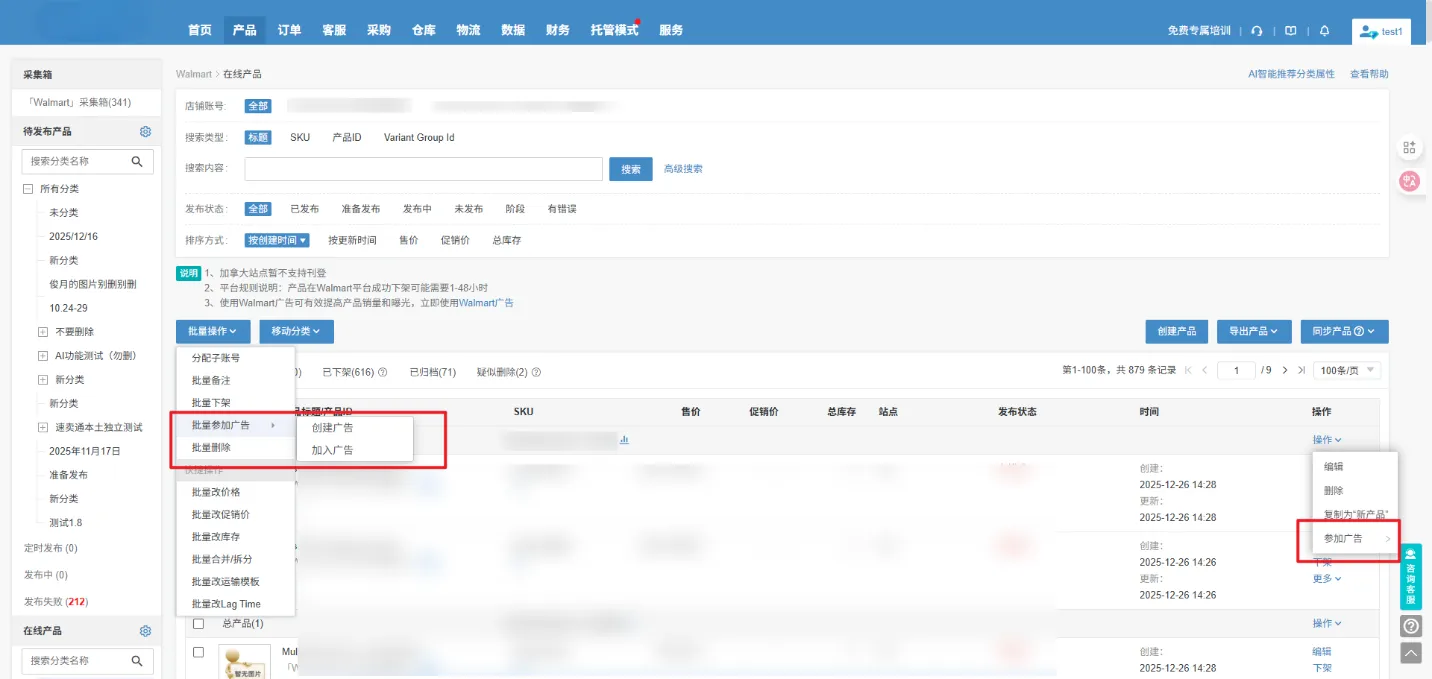The height and width of the screenshot is (679, 1432).
Task: Click the 搜索 search button
Action: coord(629,168)
